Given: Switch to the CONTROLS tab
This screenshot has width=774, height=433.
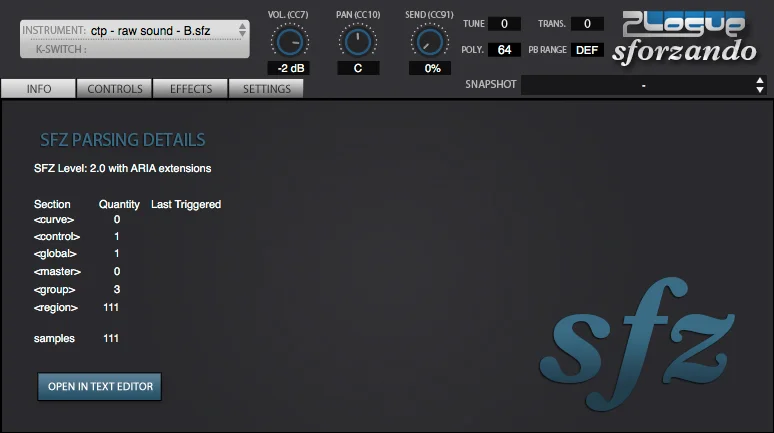Looking at the screenshot, I should point(115,89).
